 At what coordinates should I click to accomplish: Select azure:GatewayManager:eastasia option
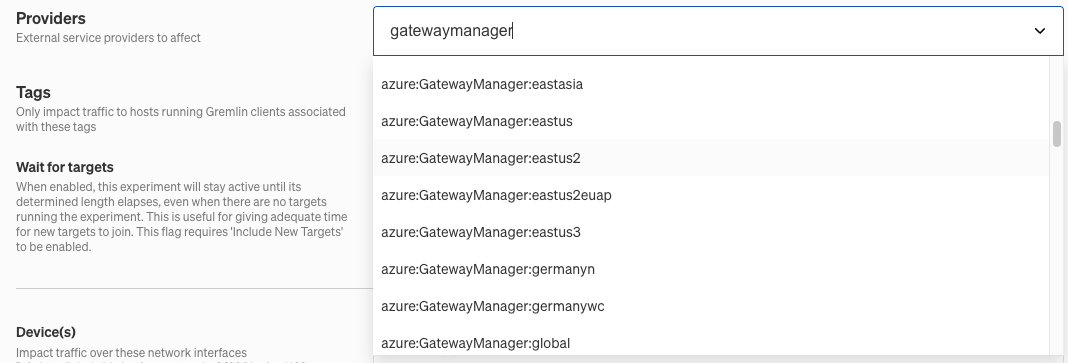click(710, 84)
